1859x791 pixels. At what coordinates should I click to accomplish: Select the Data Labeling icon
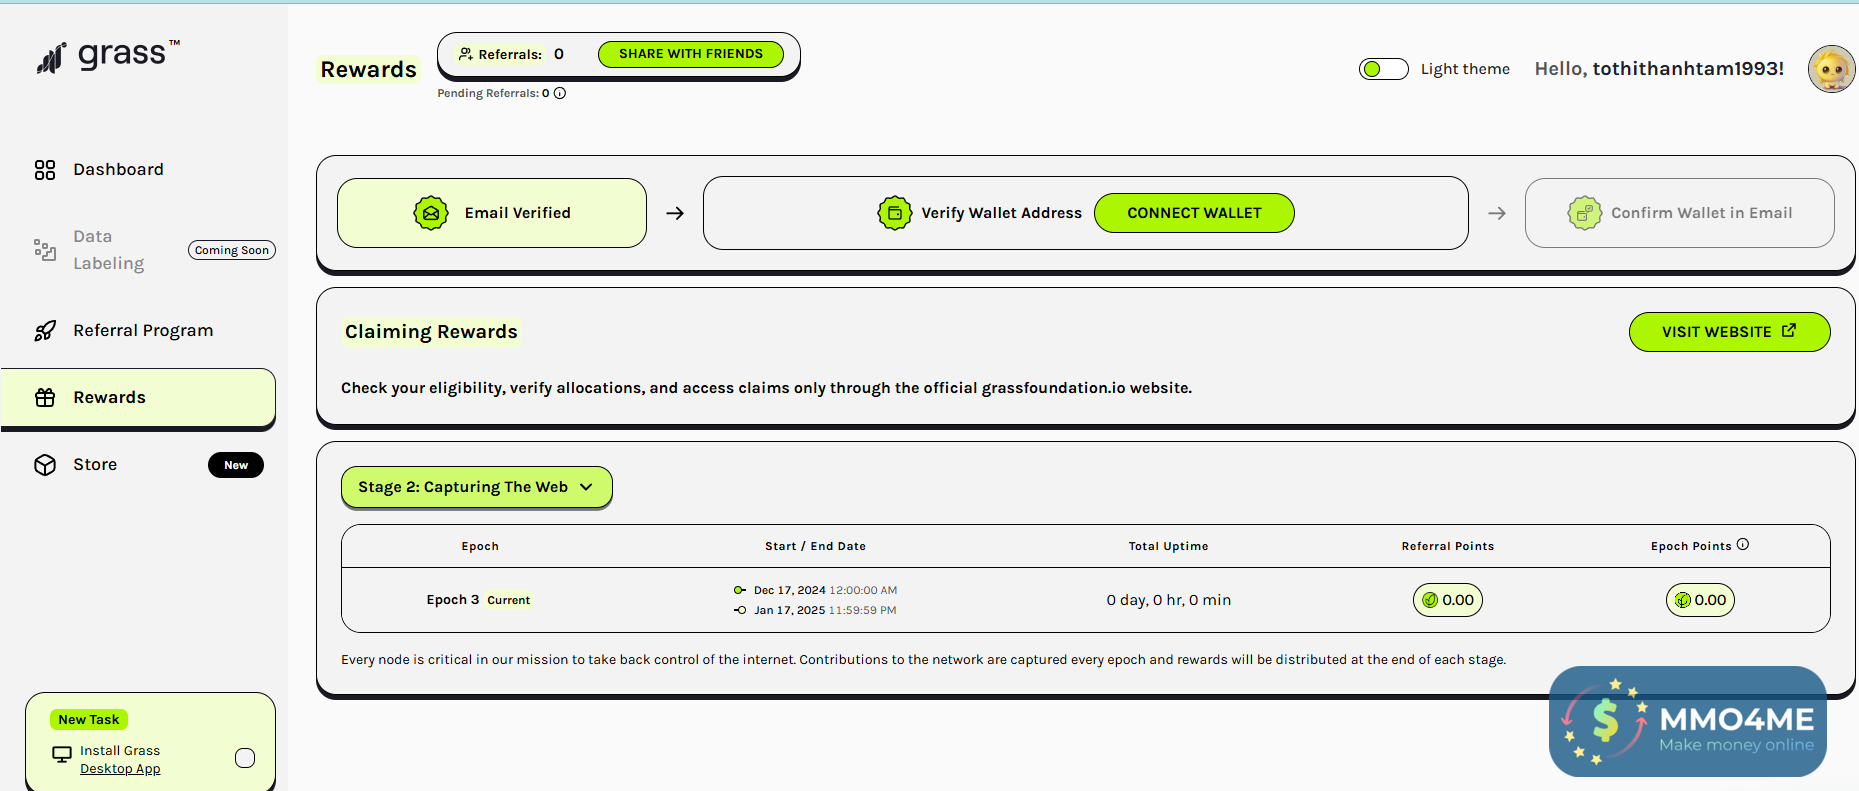(45, 250)
